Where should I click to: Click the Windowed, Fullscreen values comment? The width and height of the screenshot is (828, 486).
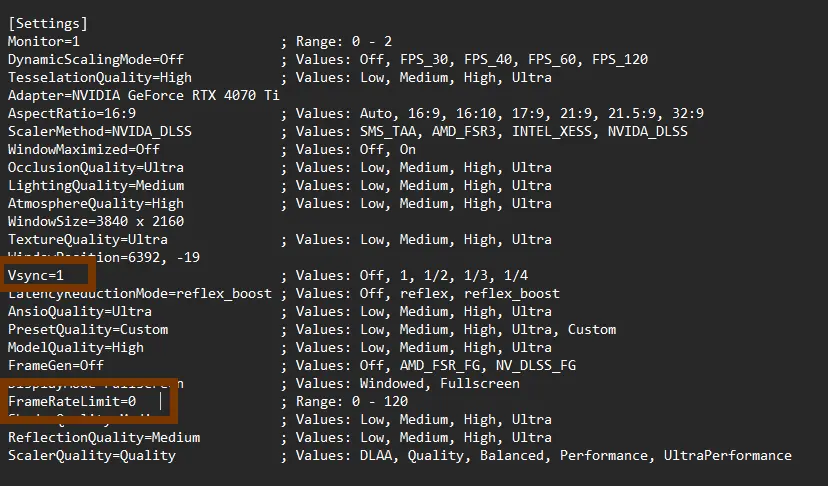click(400, 384)
